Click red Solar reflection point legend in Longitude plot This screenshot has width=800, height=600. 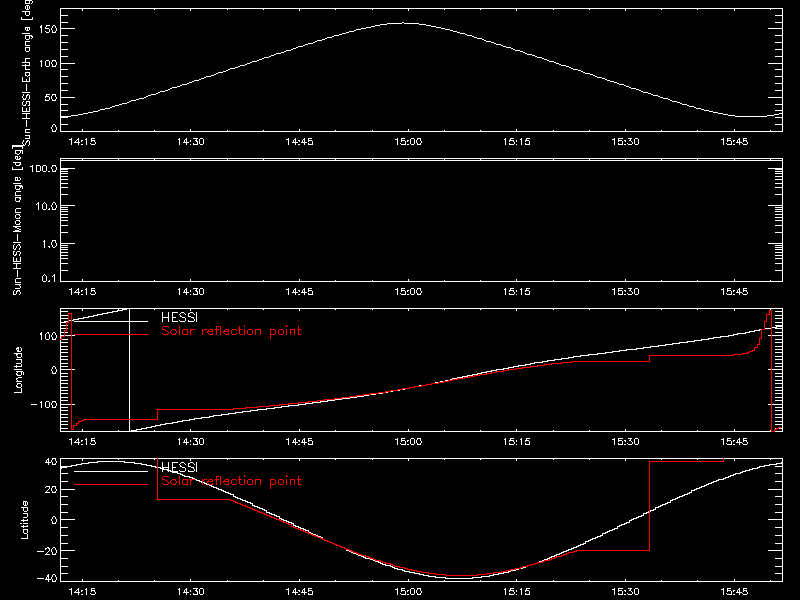click(x=231, y=331)
